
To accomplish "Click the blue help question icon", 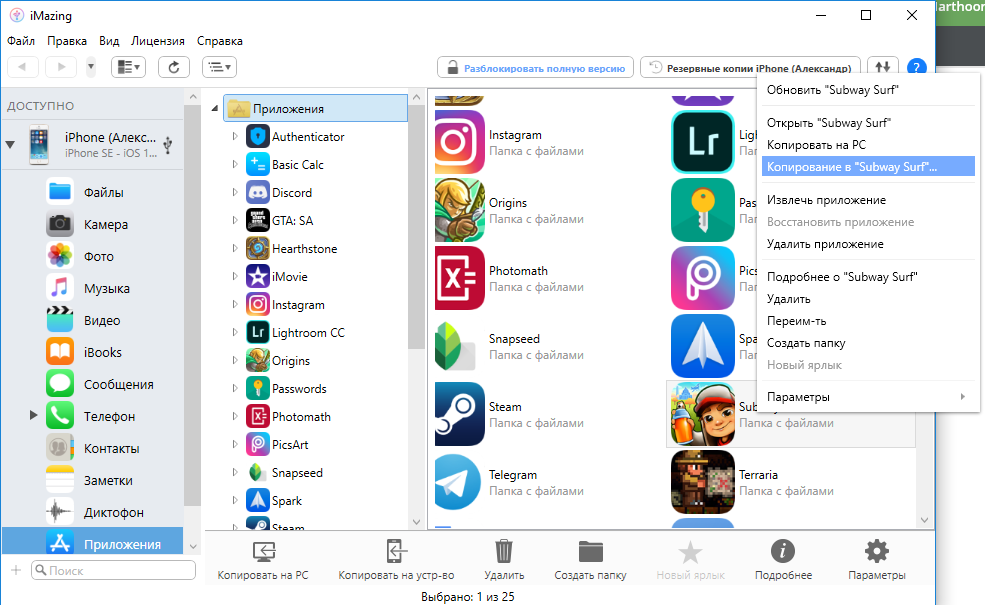I will click(917, 67).
